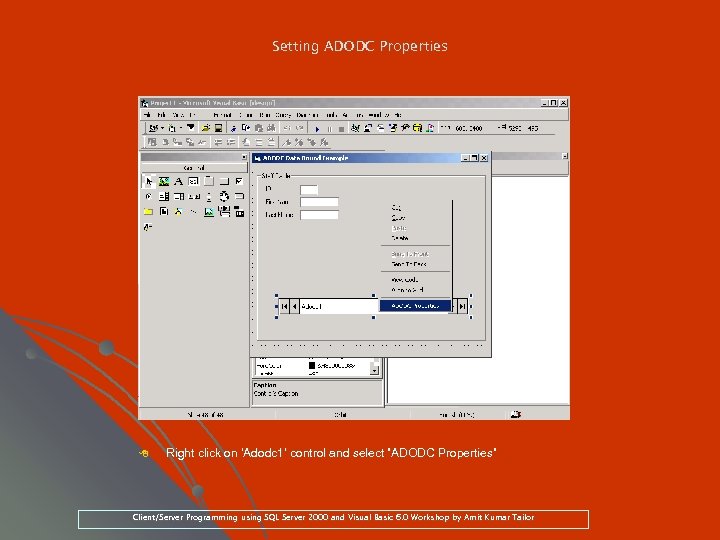Select the HScrollBar tool in the toolbox
Viewport: 720px width, 540px height.
pos(194,197)
